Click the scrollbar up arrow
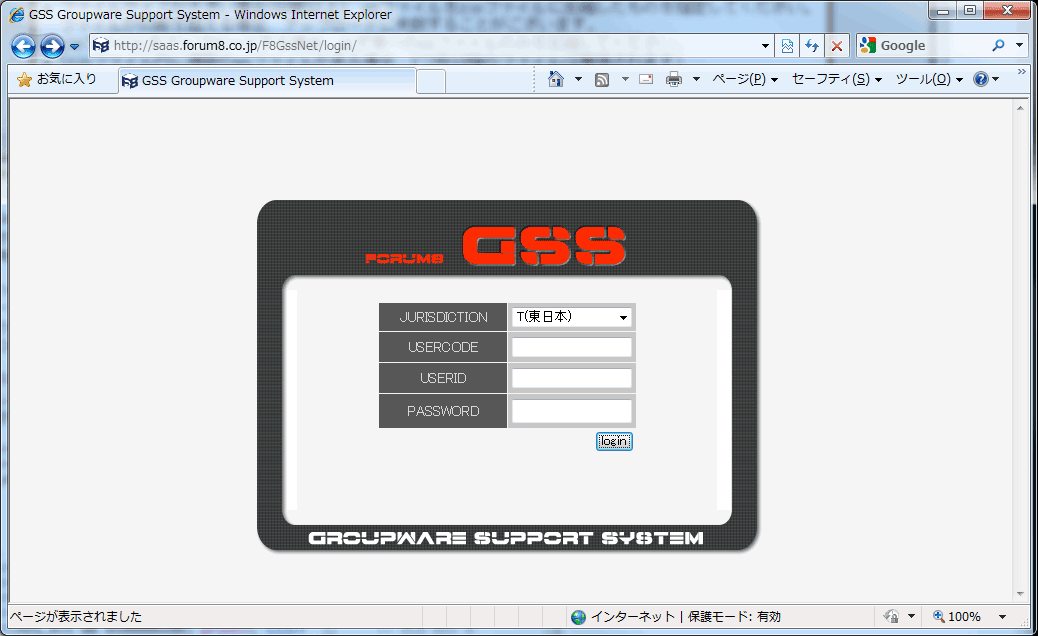Screen dimensions: 1038x636 [x=1020, y=108]
